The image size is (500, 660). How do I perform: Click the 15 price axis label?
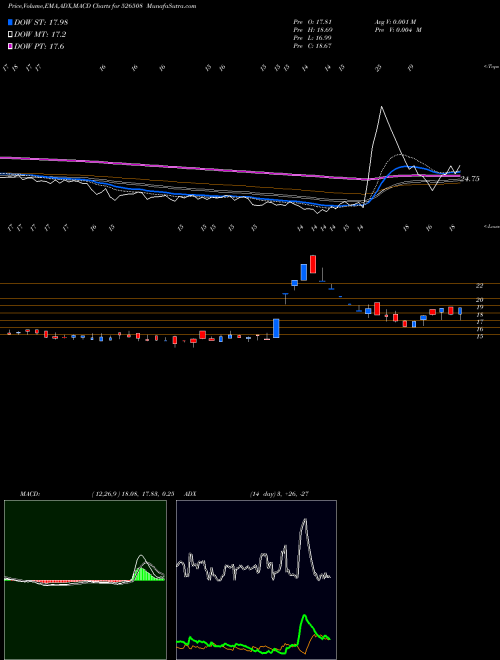click(479, 337)
